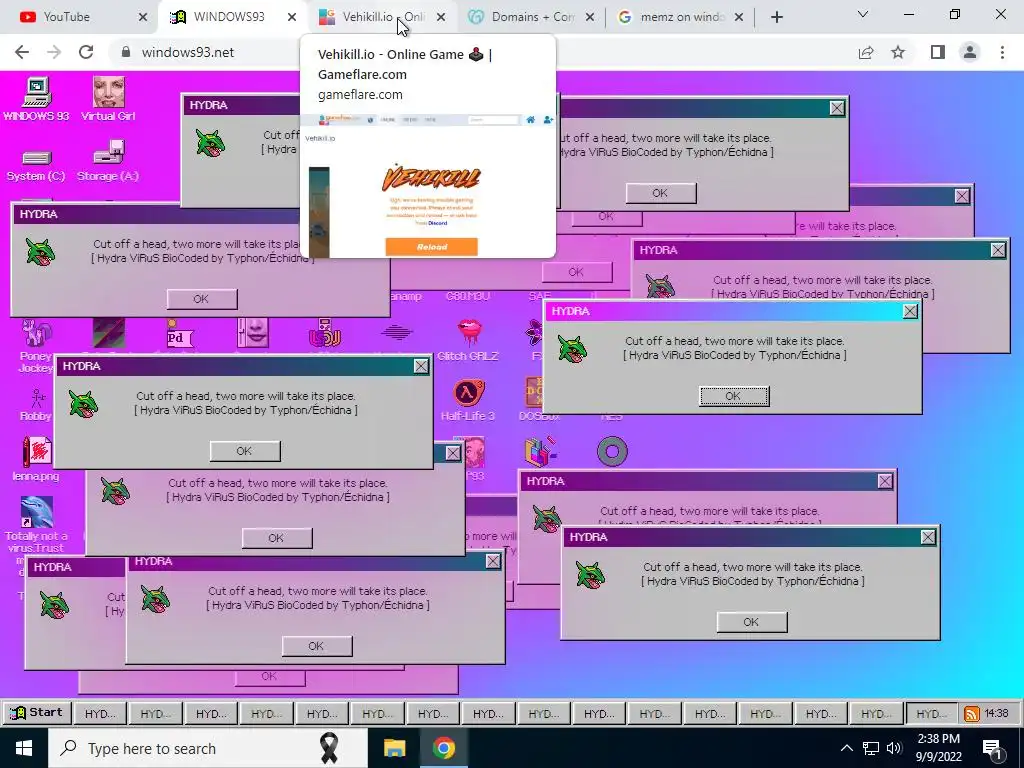1024x768 pixels.
Task: Open the lenna.png file icon
Action: tap(36, 458)
